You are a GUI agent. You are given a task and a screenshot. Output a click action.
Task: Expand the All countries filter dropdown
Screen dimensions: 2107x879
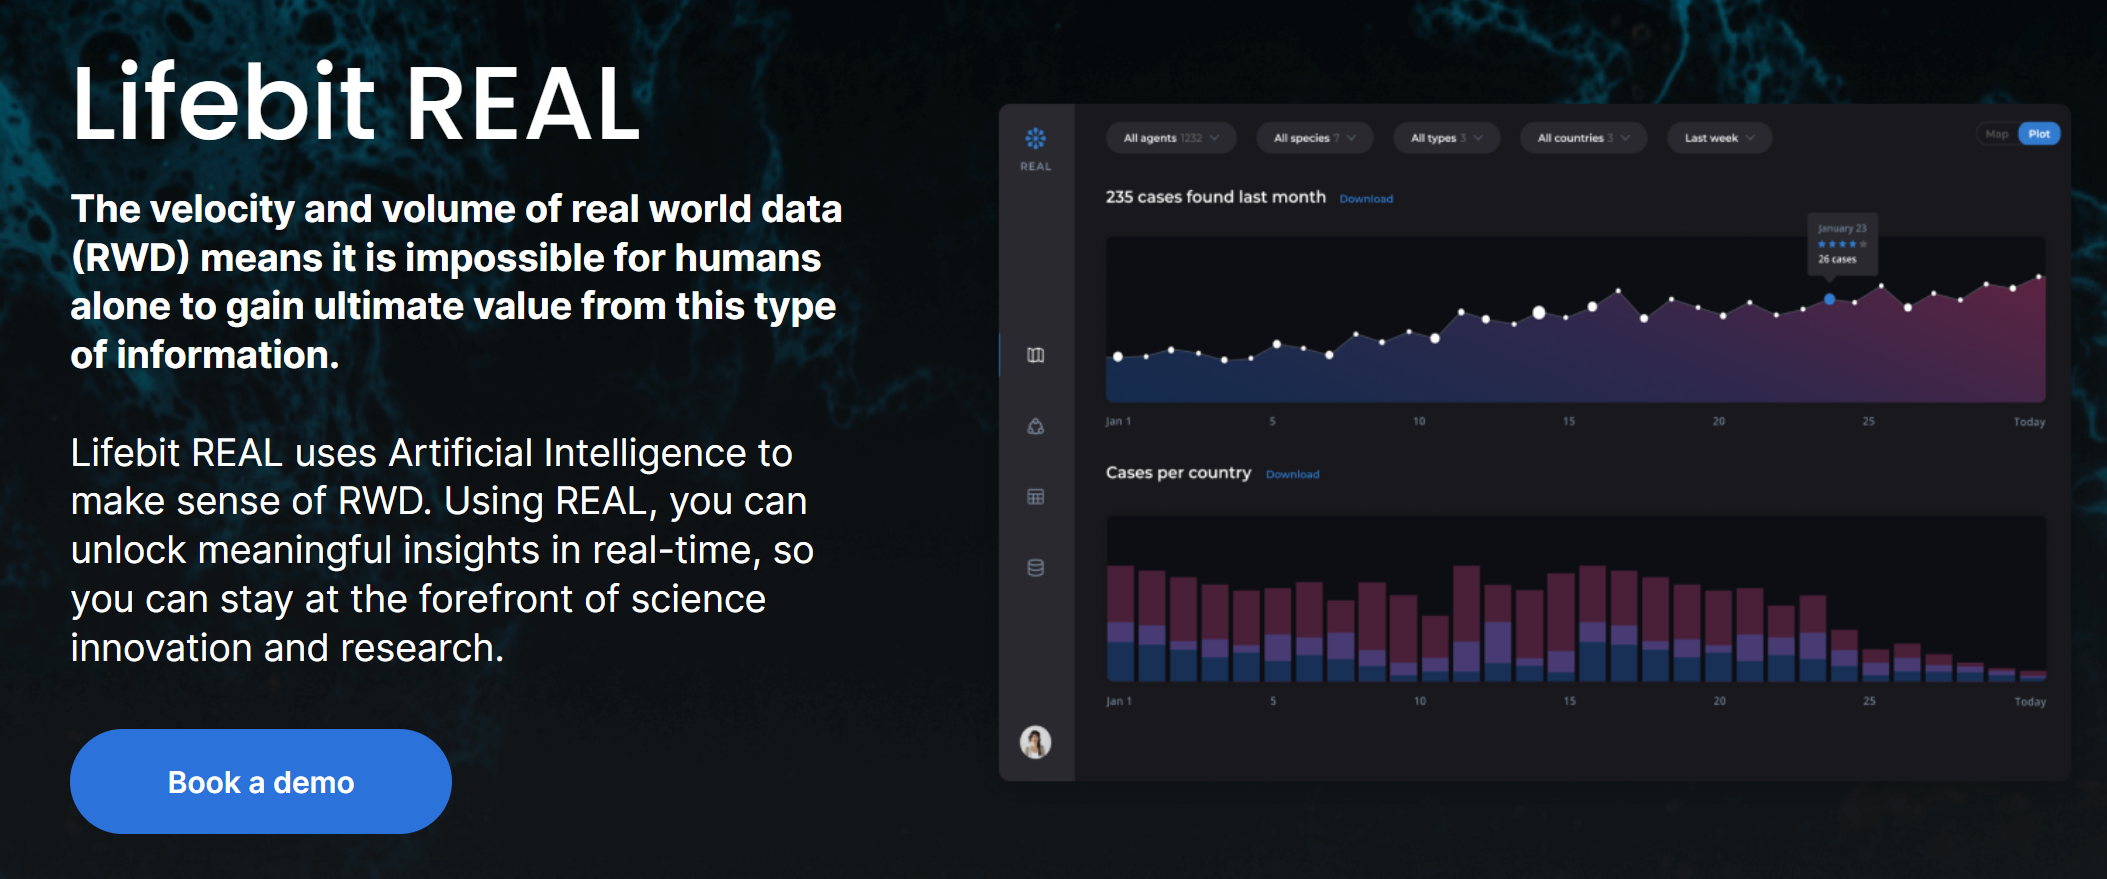click(x=1584, y=138)
